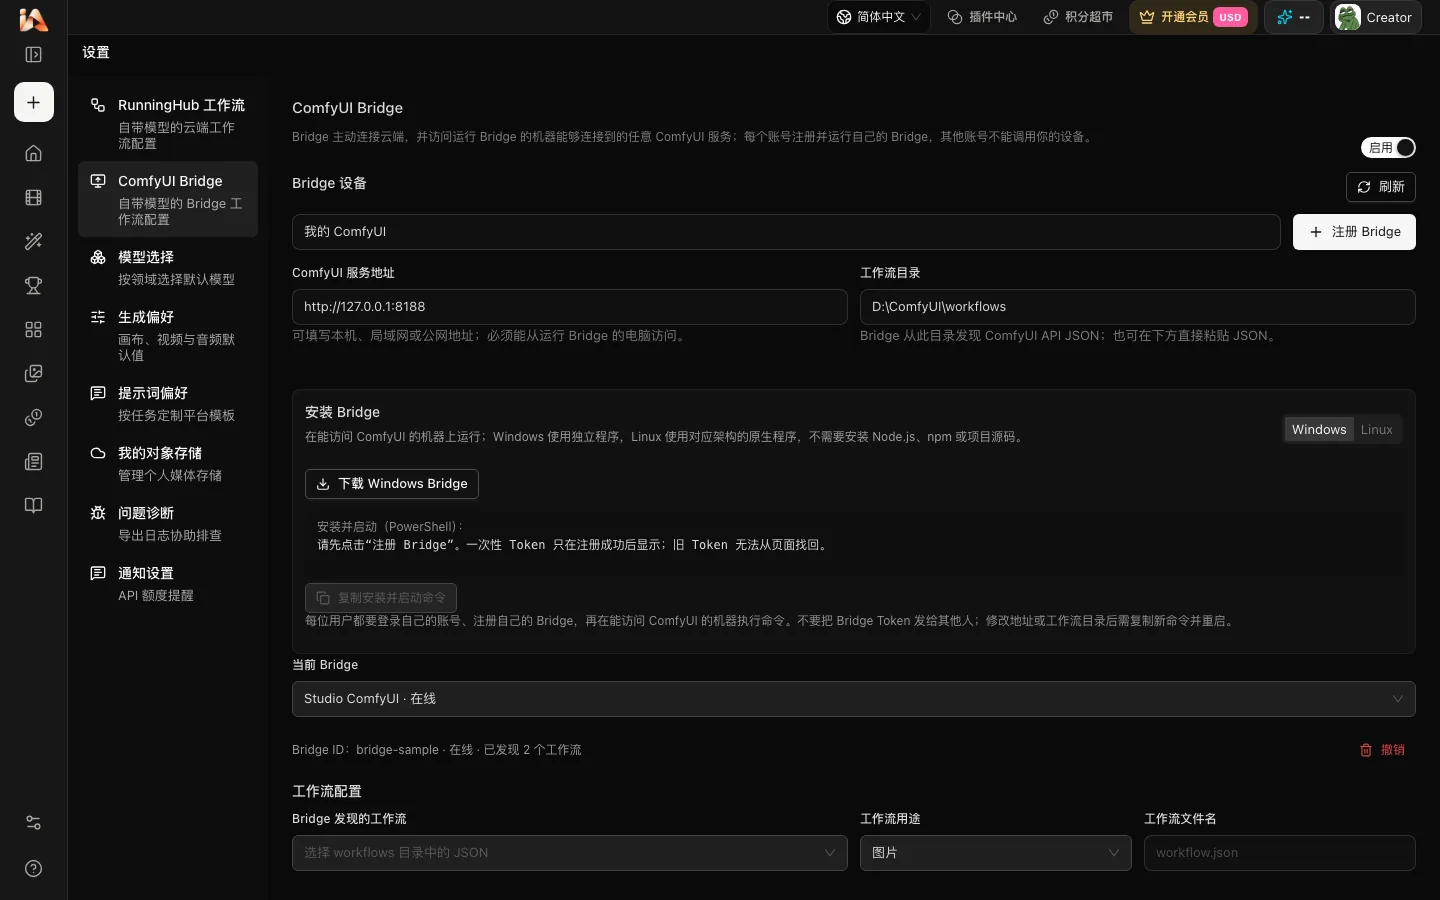1440x900 pixels.
Task: Open 插件中心 in the top bar
Action: [x=982, y=17]
